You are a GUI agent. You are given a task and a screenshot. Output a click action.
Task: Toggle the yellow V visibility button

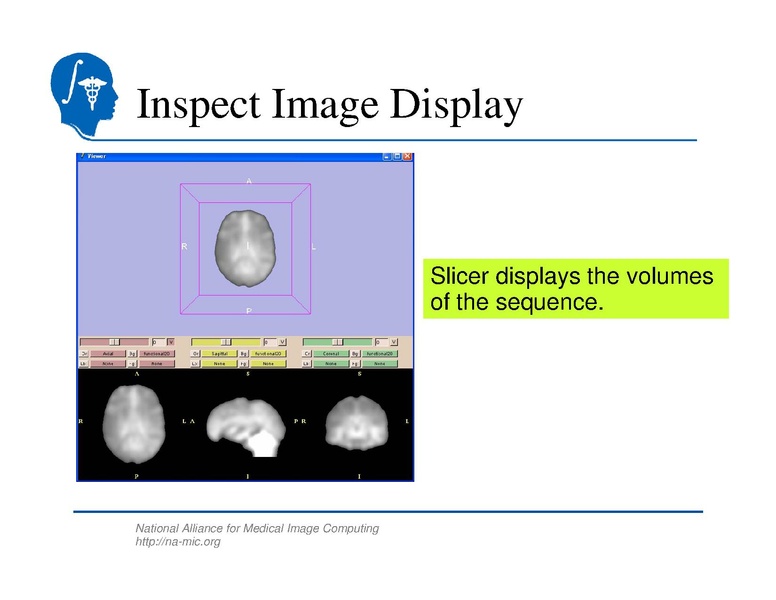tap(282, 342)
